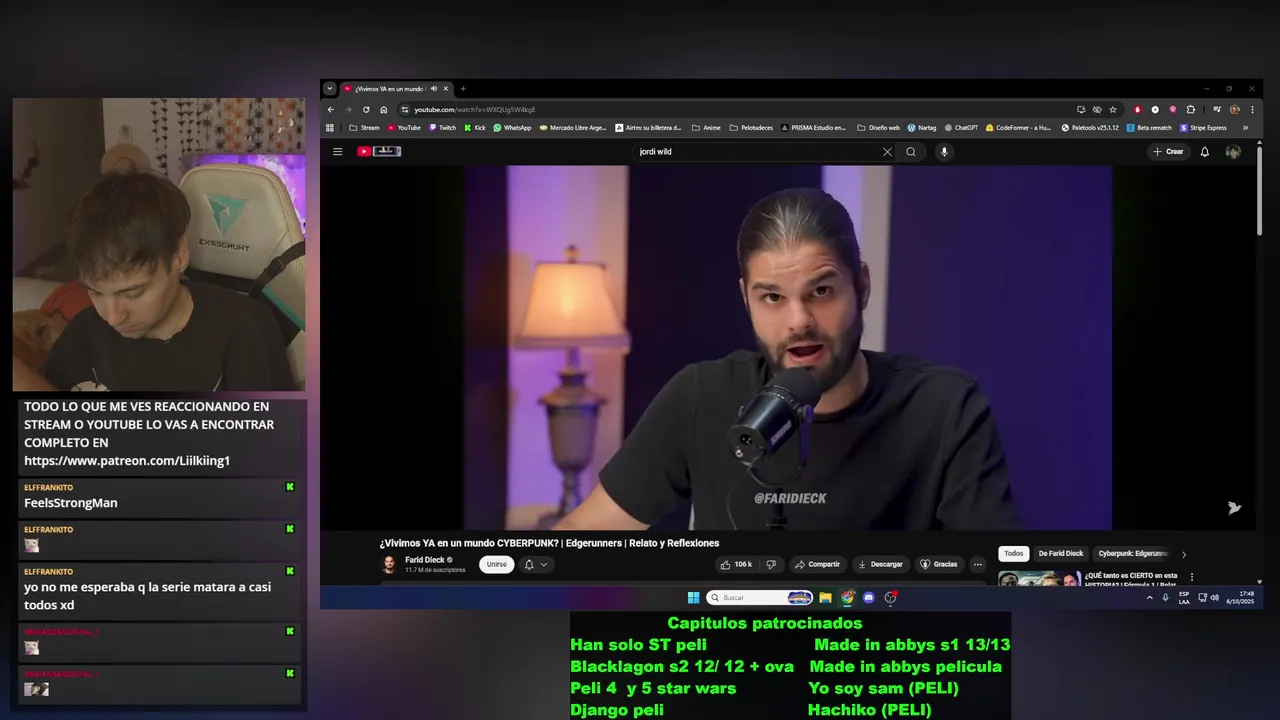Open the Anime bookmark folder
1280x720 pixels.
706,128
